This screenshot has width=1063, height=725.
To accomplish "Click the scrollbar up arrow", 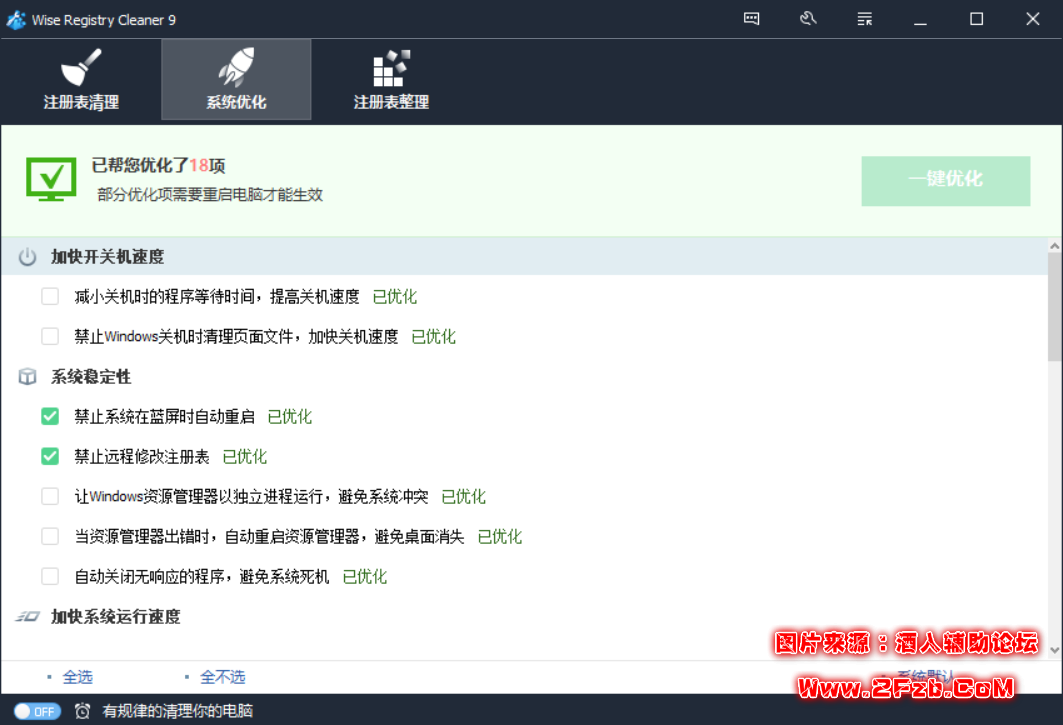I will pos(1055,246).
